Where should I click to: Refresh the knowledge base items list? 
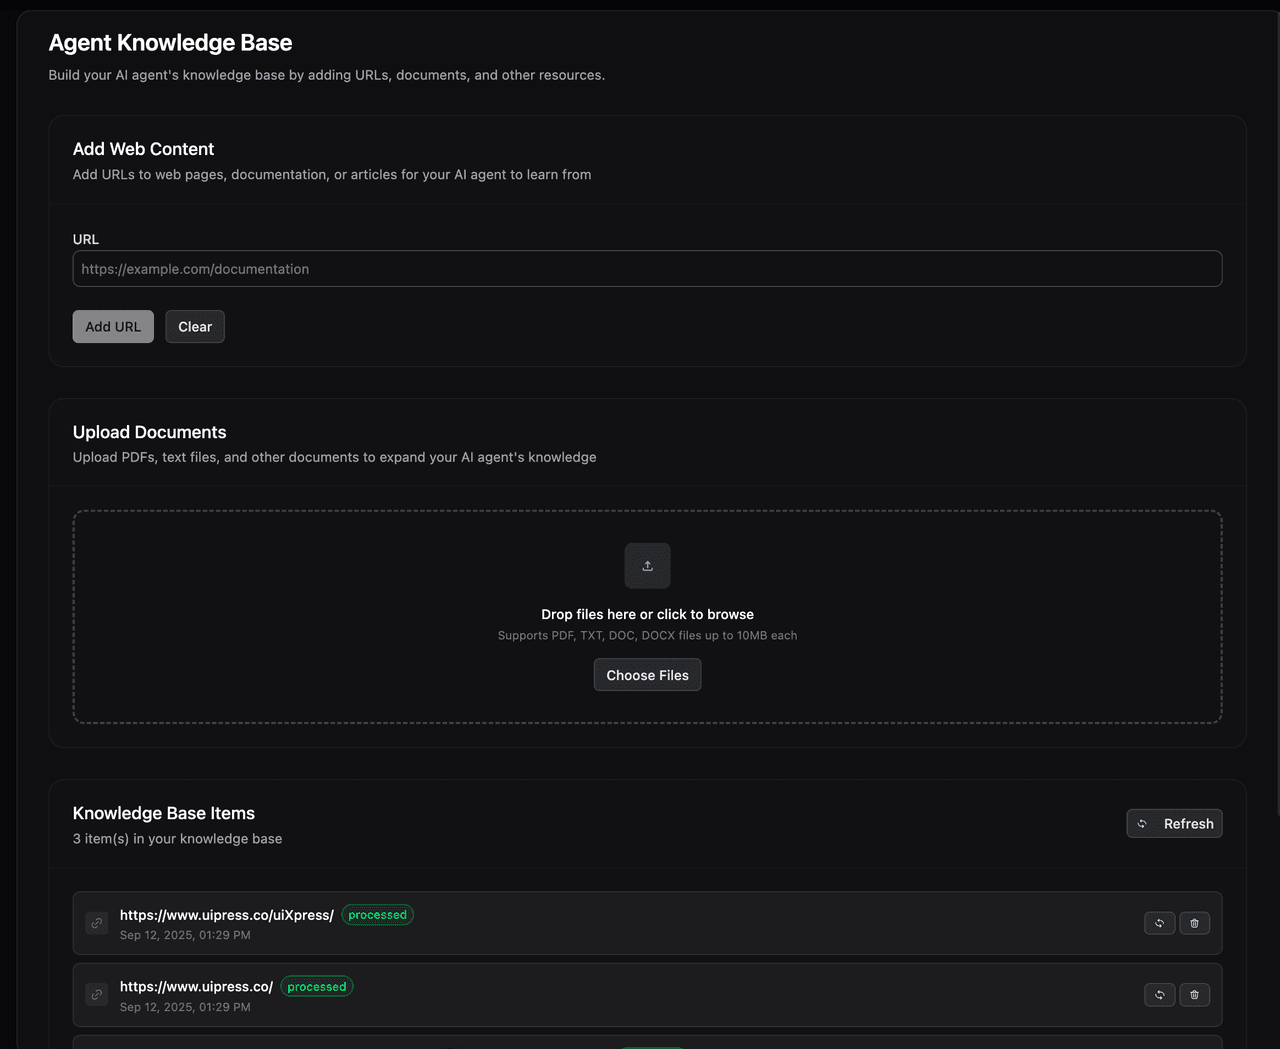click(x=1174, y=824)
